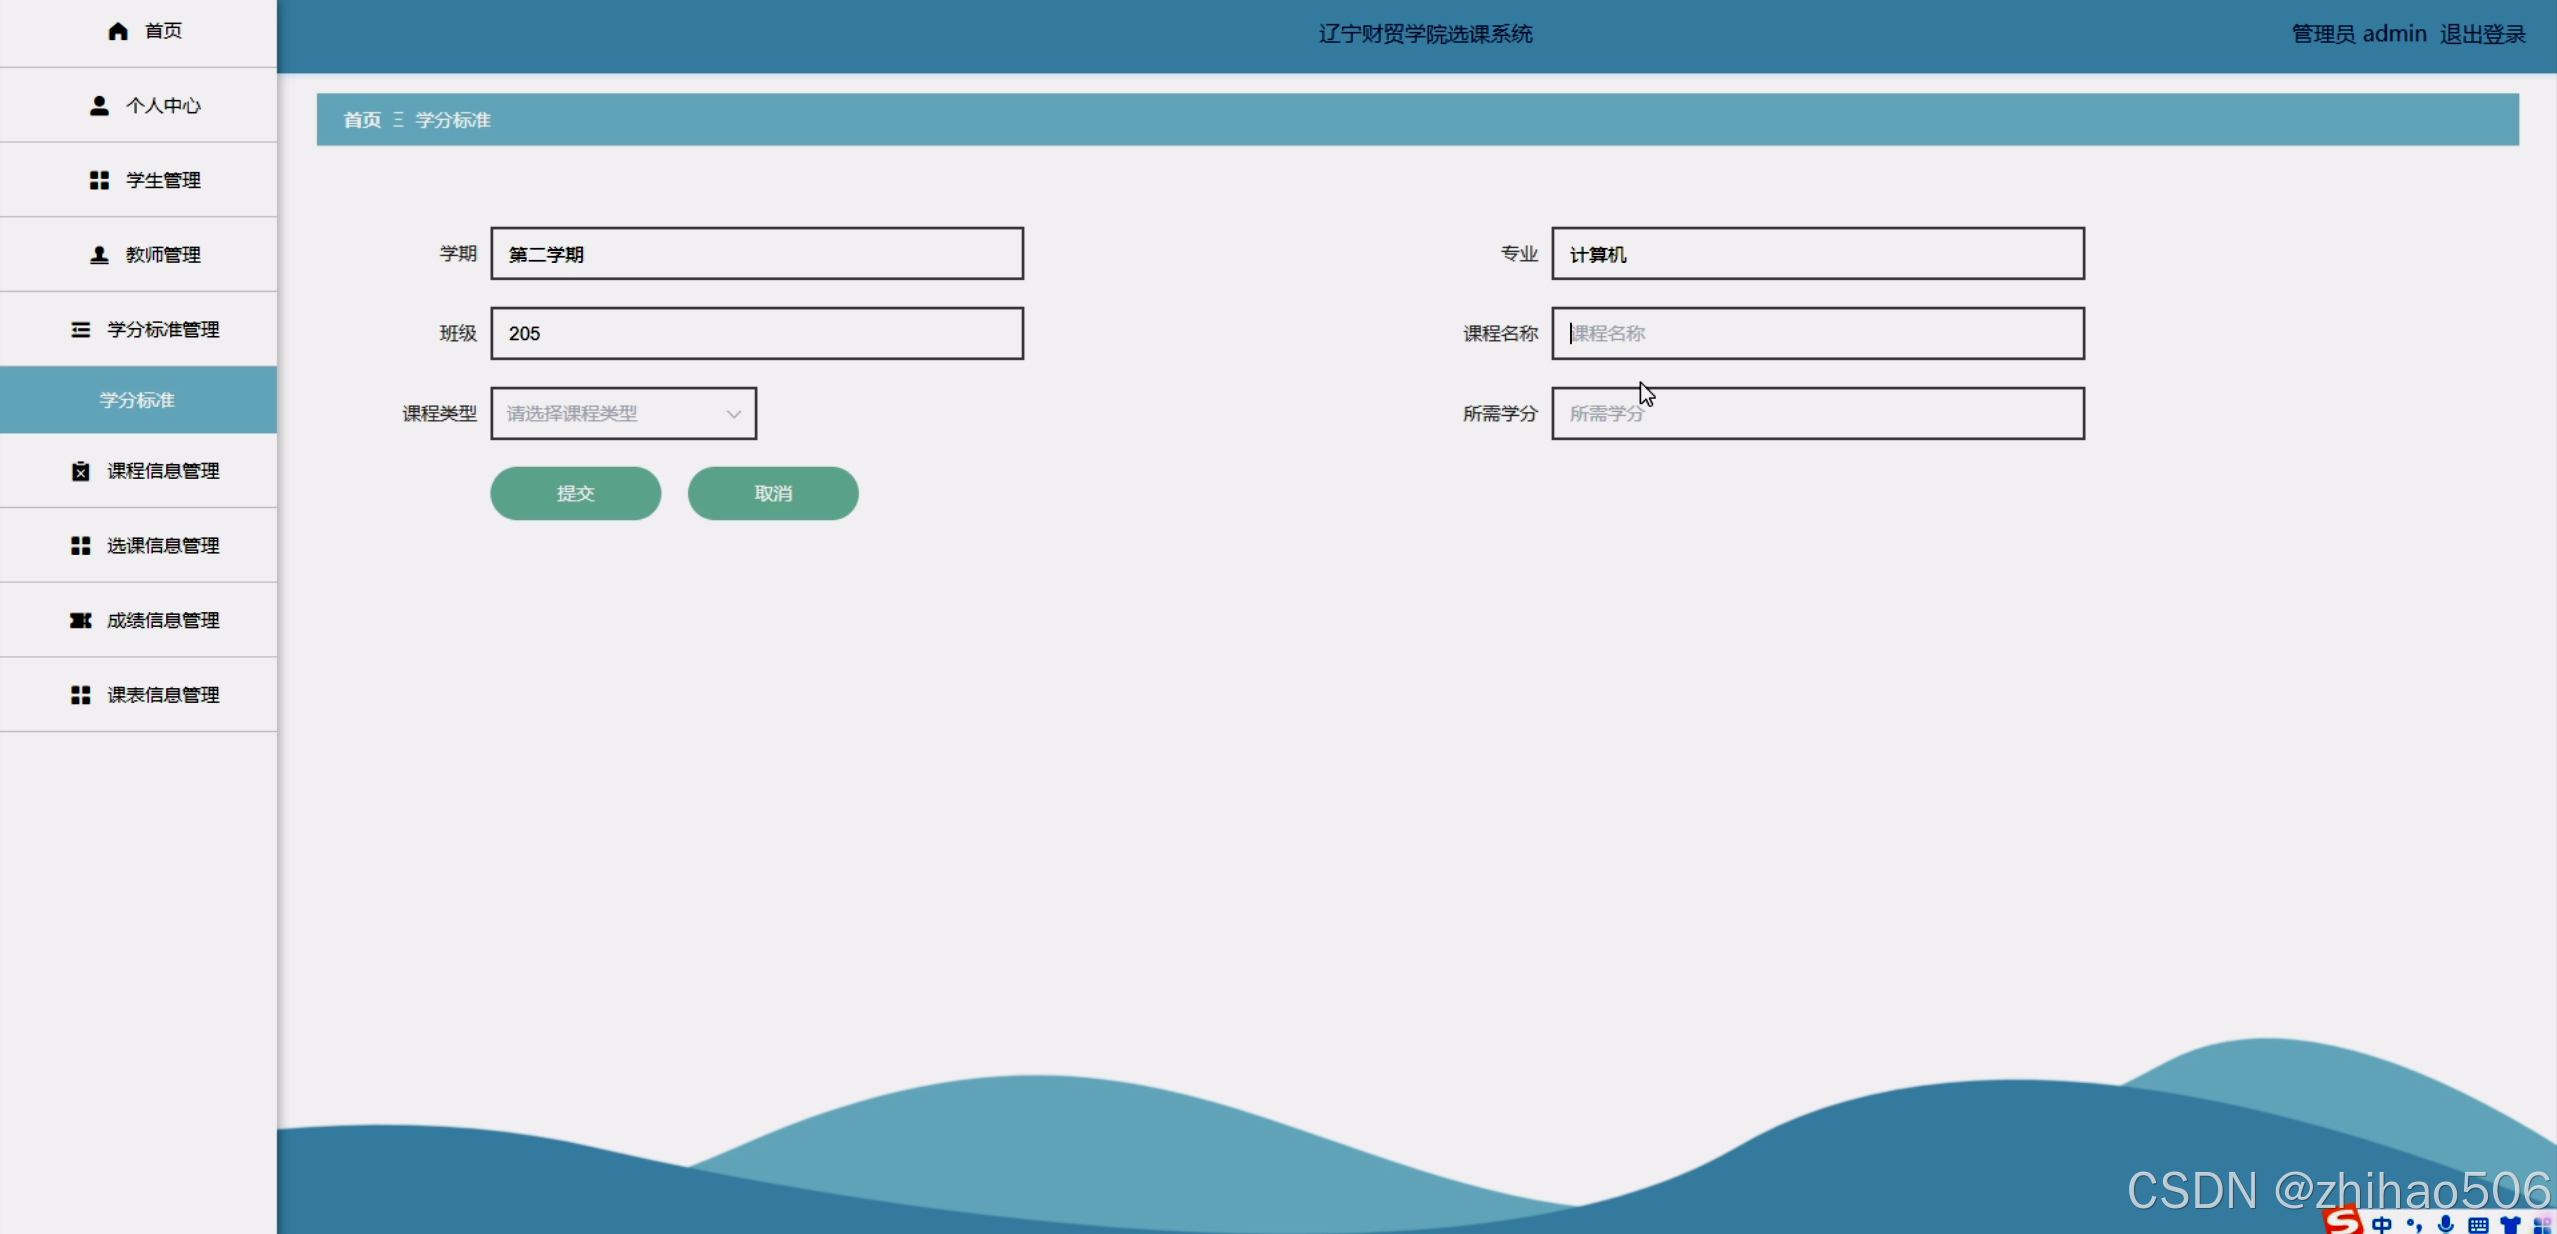Go to 首页 via breadcrumb link
This screenshot has width=2557, height=1234.
[362, 120]
